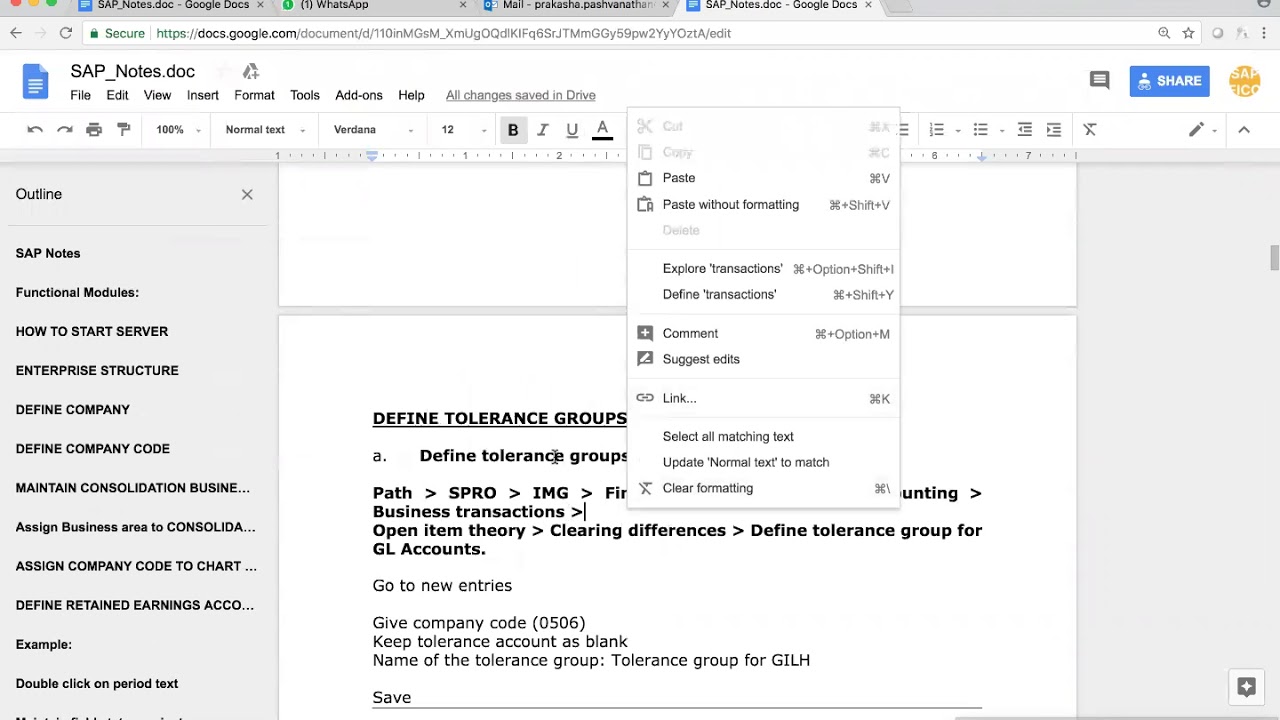Click All changes saved in Drive link
This screenshot has width=1280, height=720.
521,95
